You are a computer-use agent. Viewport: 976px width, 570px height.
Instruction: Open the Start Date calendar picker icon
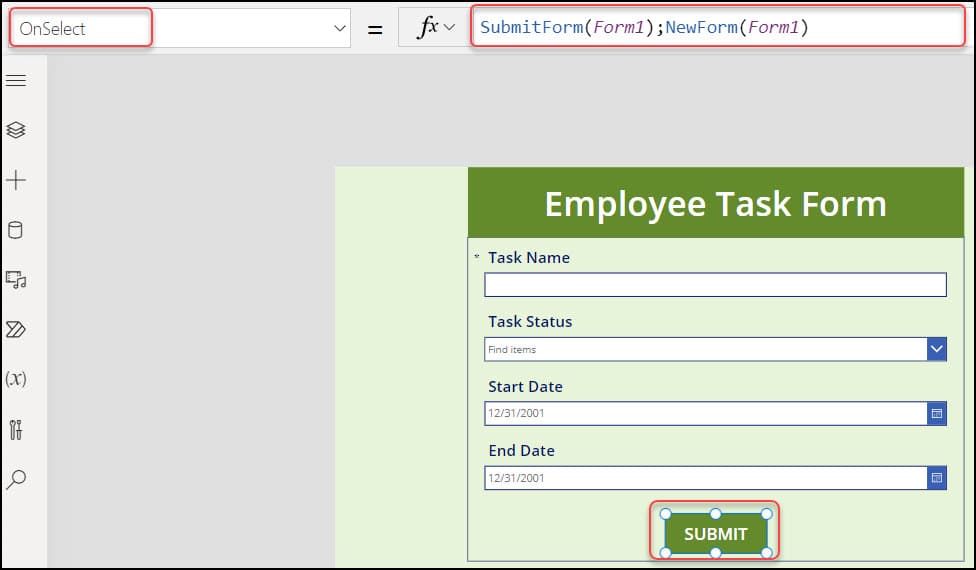coord(937,413)
